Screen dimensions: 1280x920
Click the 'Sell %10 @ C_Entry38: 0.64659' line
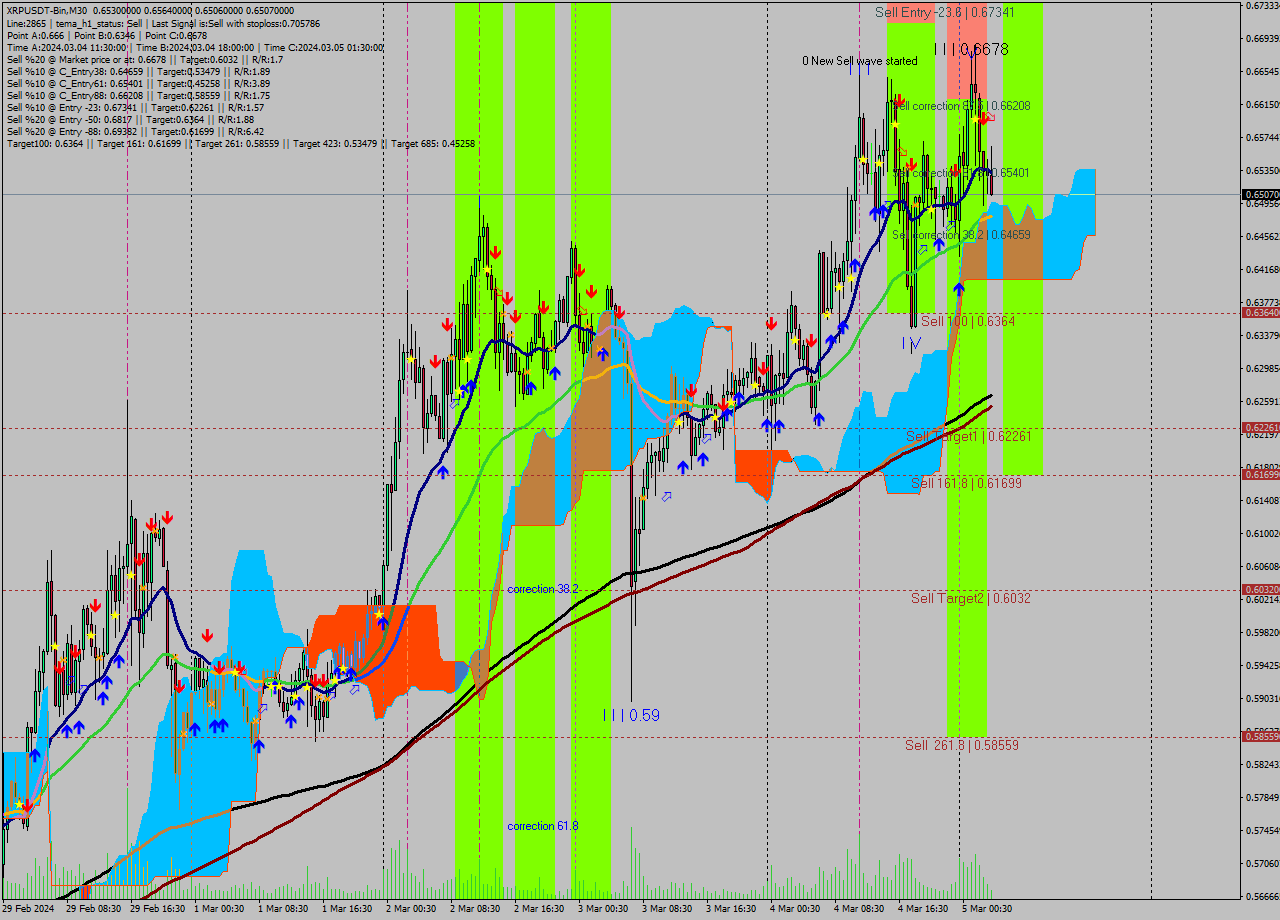pyautogui.click(x=138, y=71)
